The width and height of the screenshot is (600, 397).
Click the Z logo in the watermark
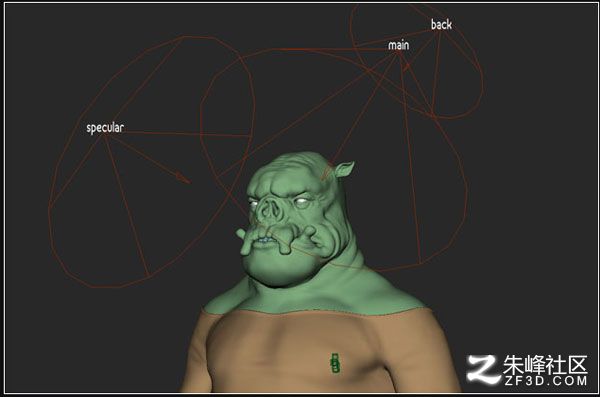[x=483, y=369]
